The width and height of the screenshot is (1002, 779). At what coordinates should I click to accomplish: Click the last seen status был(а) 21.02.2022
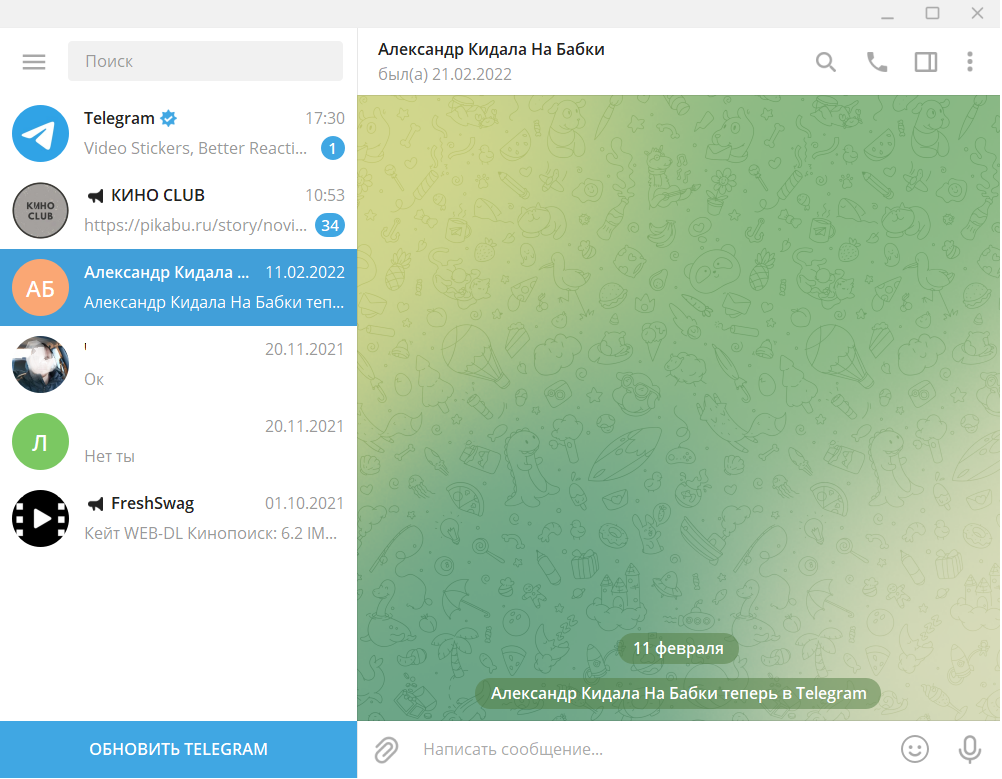coord(445,75)
